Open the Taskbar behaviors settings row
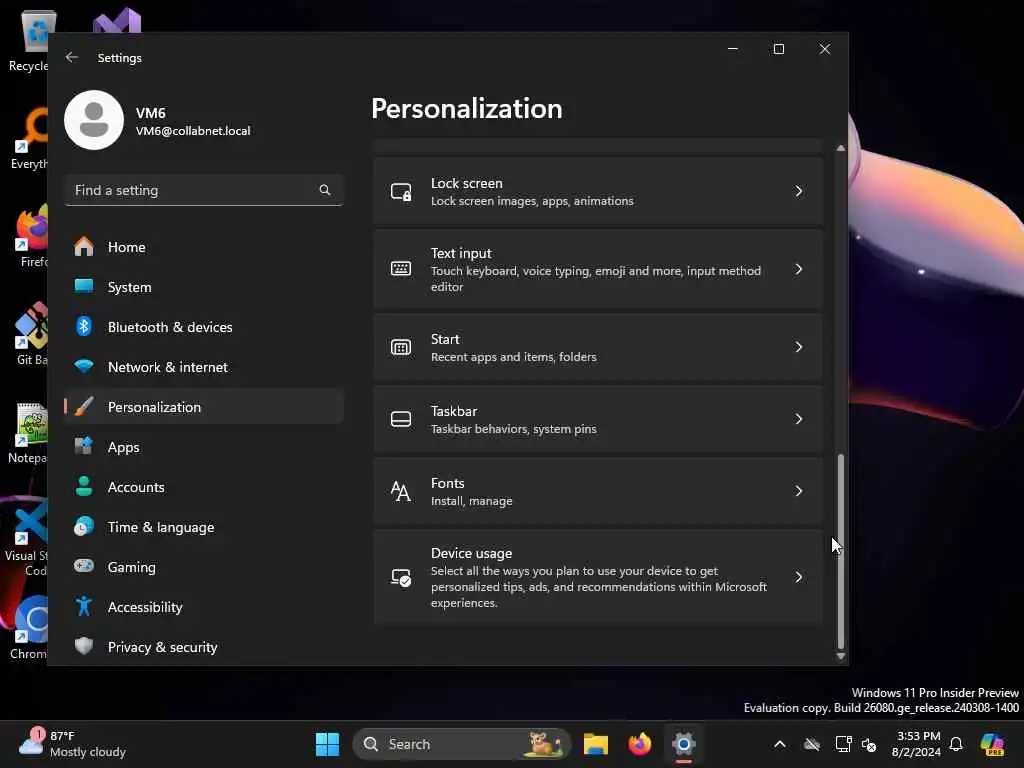The width and height of the screenshot is (1024, 768). 598,419
